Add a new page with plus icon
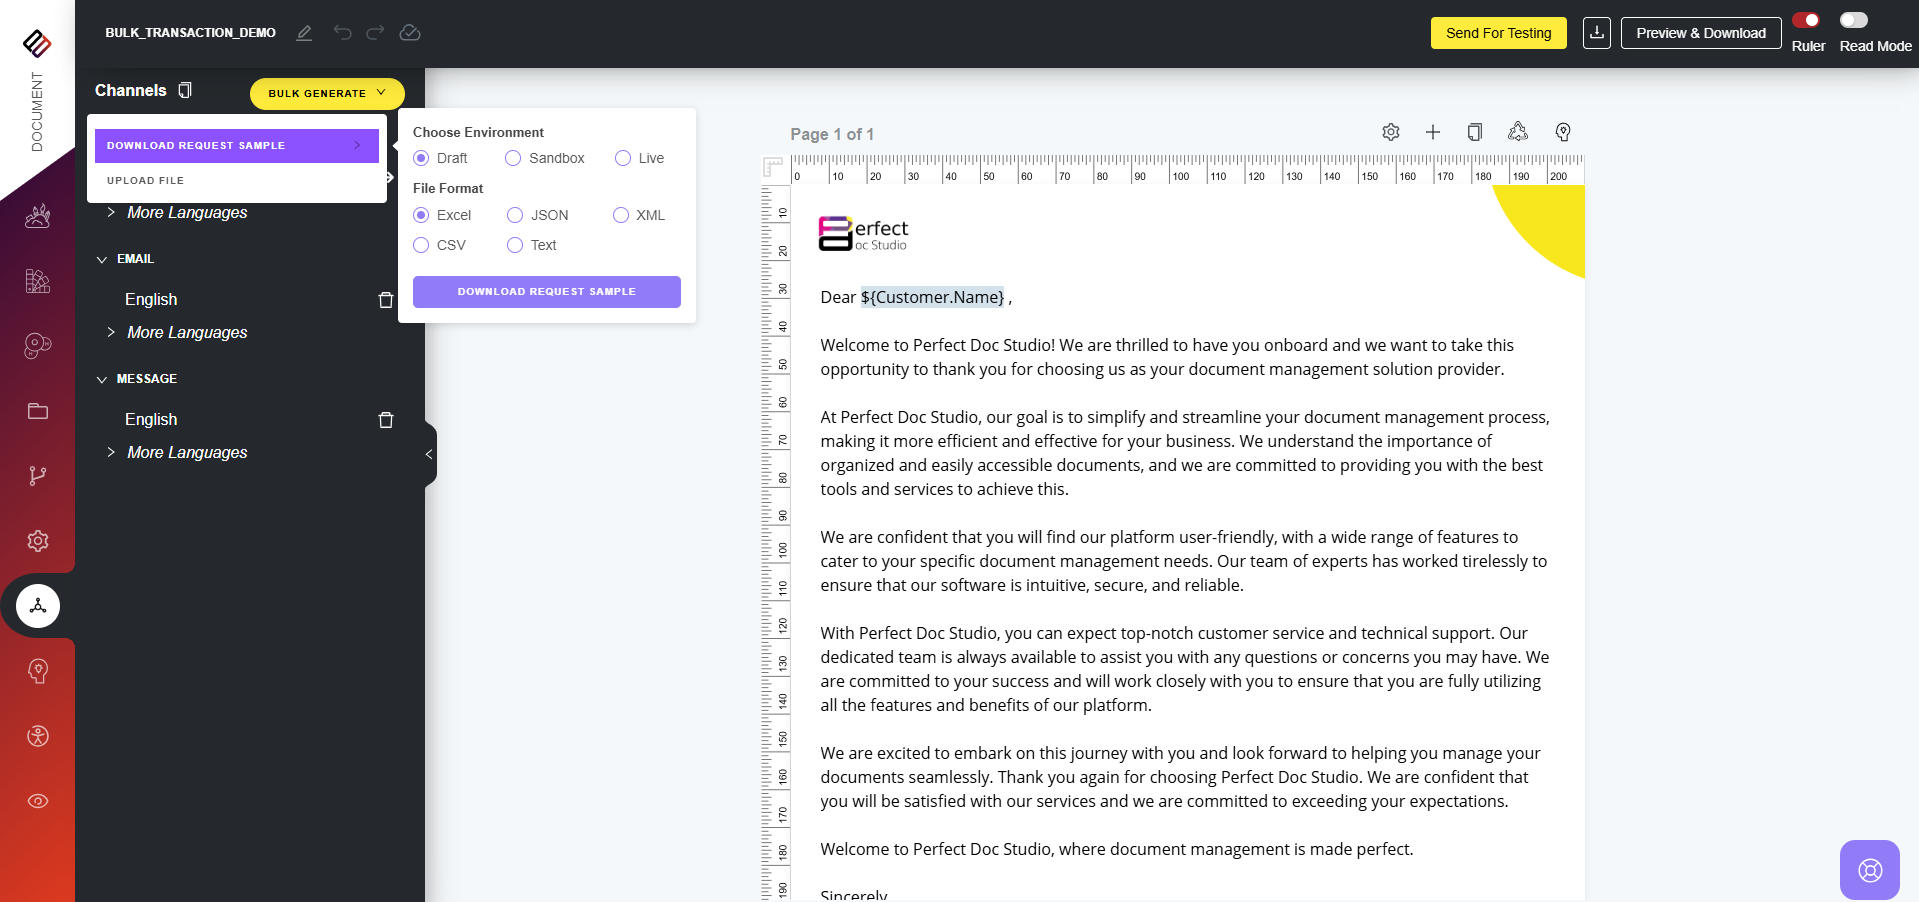The width and height of the screenshot is (1919, 902). click(x=1432, y=132)
